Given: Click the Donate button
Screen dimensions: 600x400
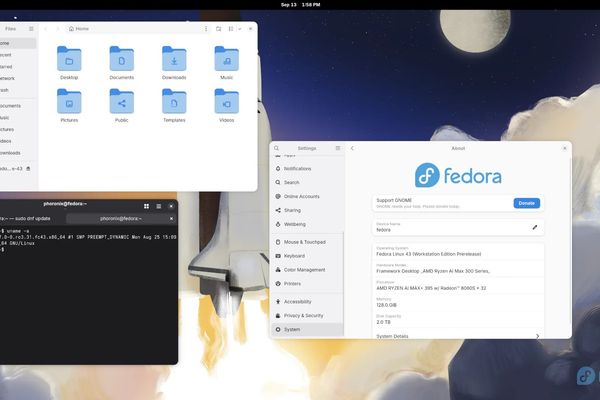Looking at the screenshot, I should tap(527, 203).
